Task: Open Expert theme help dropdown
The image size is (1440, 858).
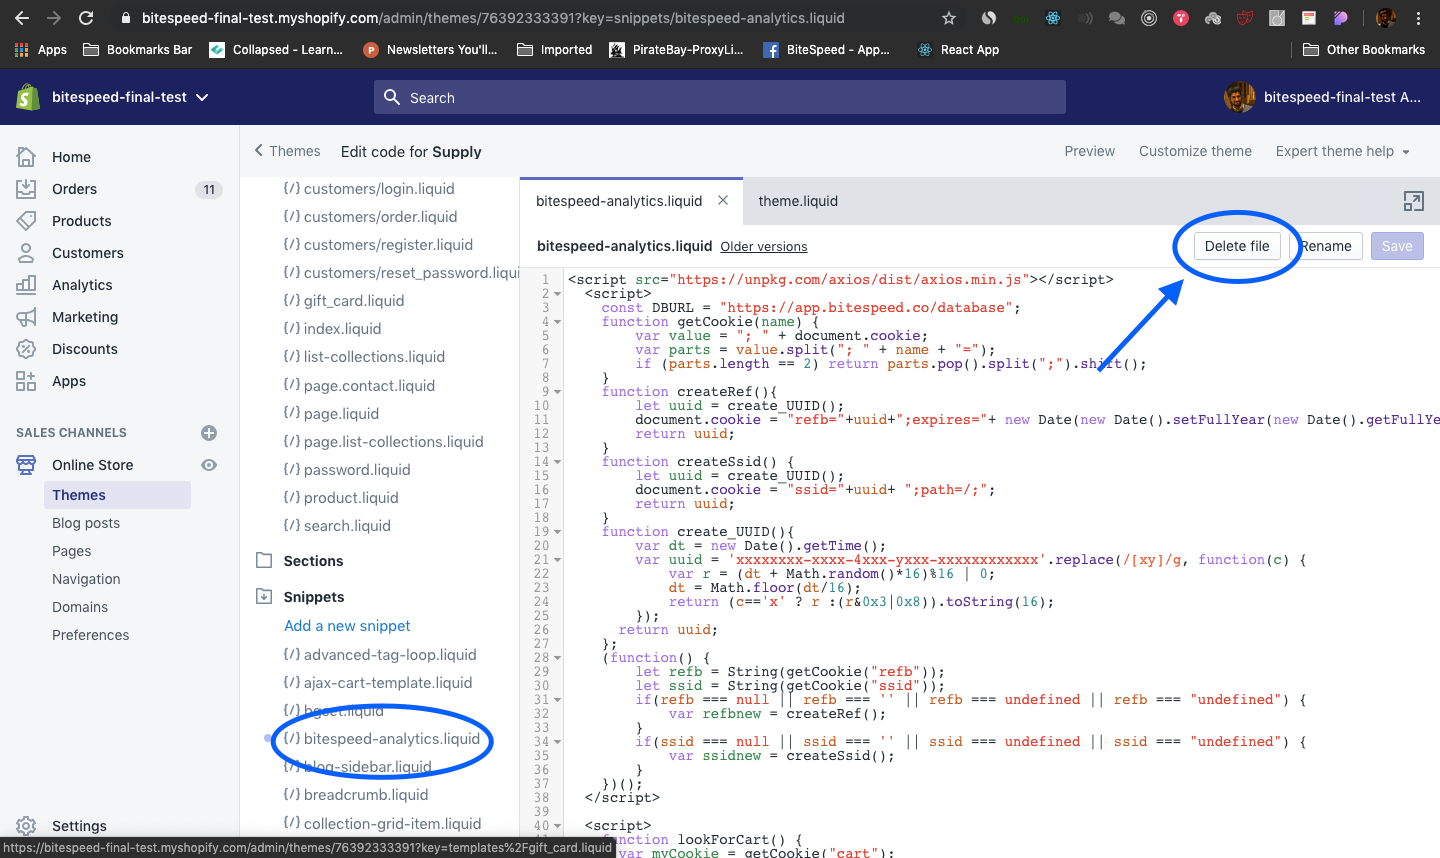Action: 1343,151
